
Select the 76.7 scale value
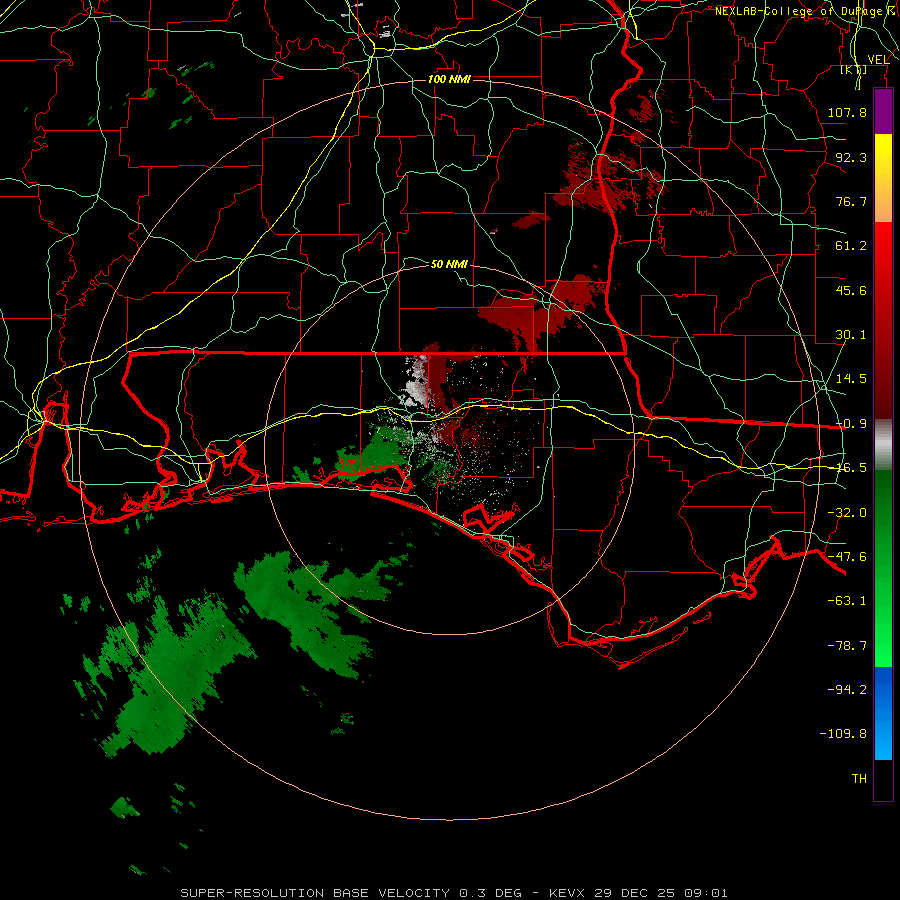tap(851, 201)
